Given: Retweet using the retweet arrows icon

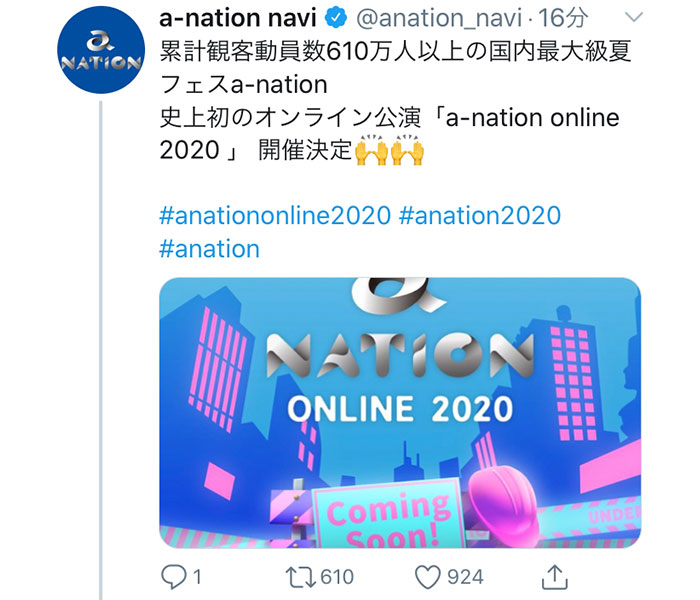Looking at the screenshot, I should point(301,577).
